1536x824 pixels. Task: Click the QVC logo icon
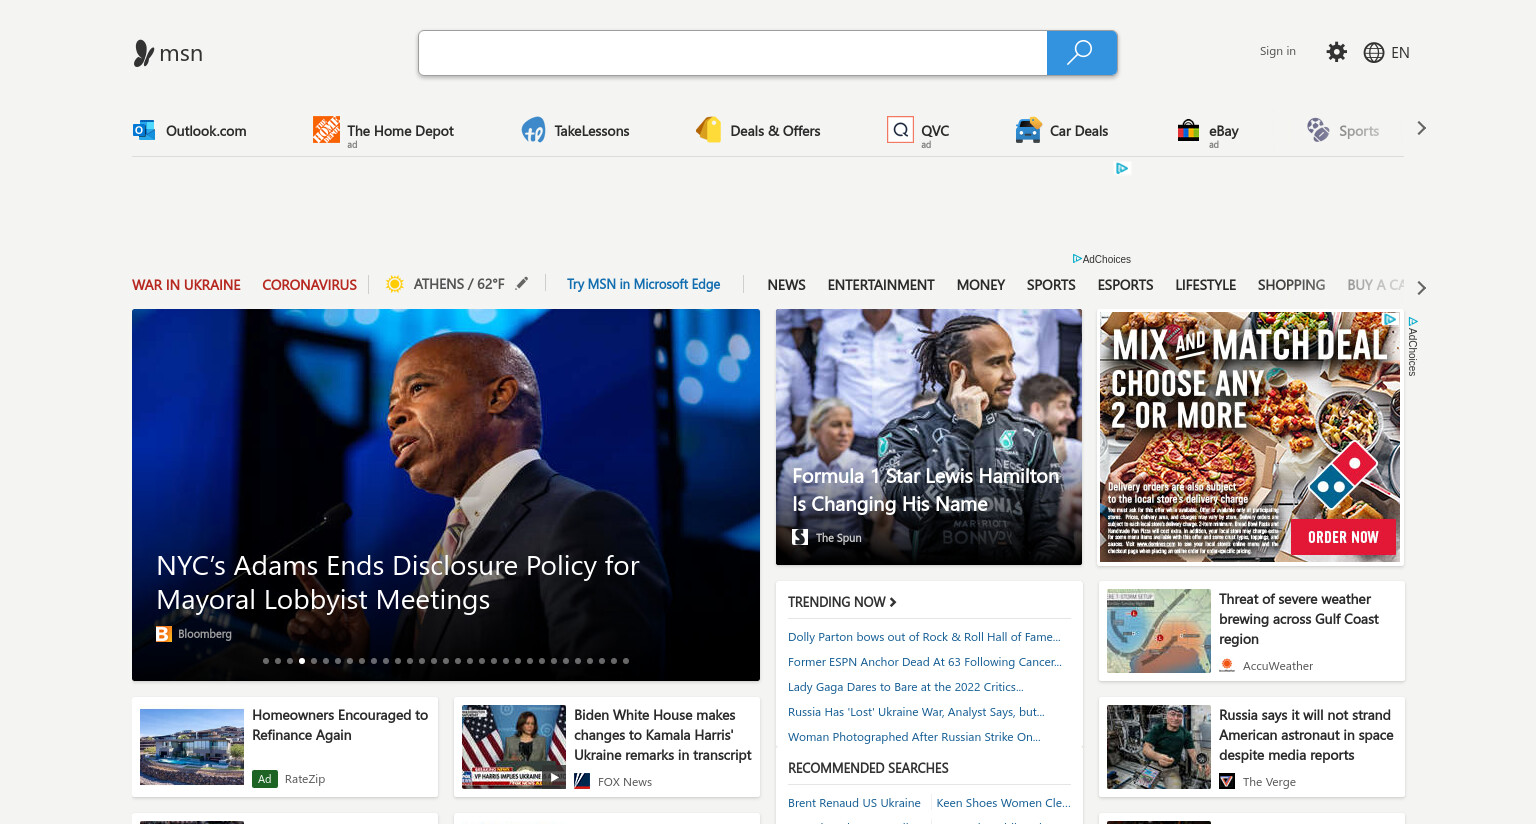(900, 130)
